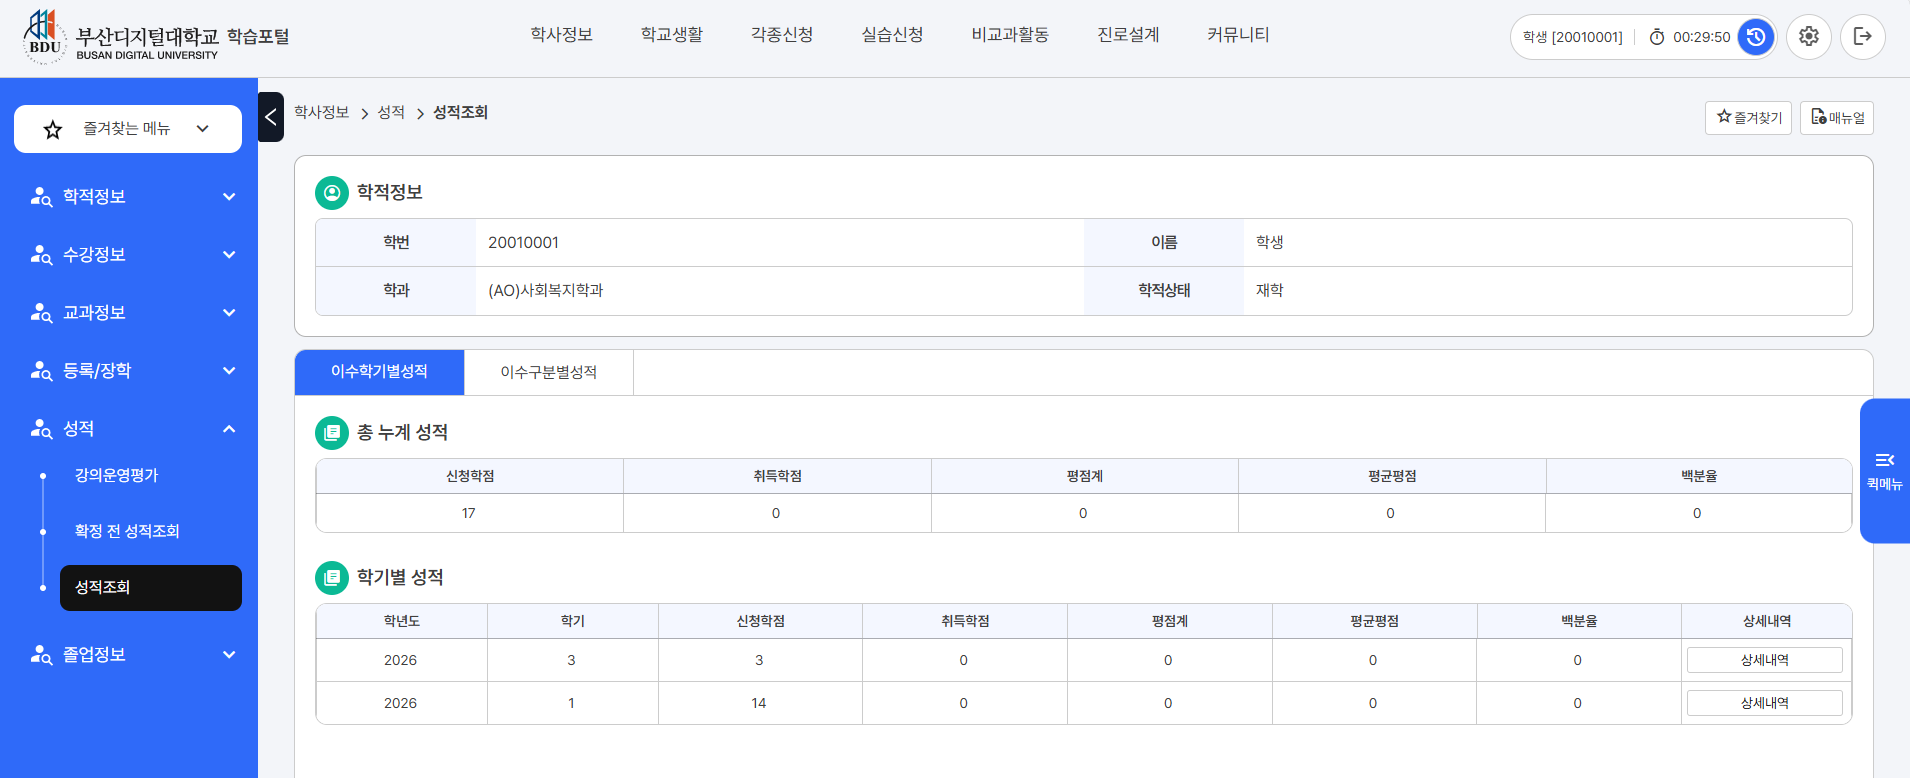Viewport: 1910px width, 778px height.
Task: Click the star icon in 즐겨찾는 메뉴
Action: pos(53,129)
